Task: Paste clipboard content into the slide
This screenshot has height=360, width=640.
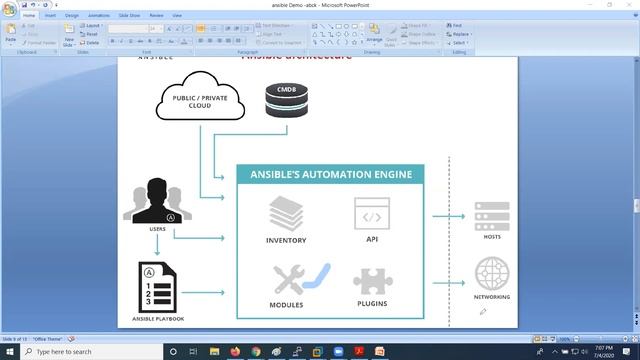Action: (11, 33)
